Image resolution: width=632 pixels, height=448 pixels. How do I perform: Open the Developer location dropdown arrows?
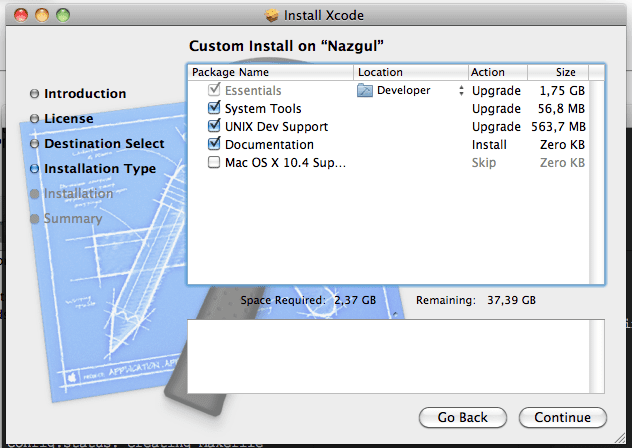(461, 91)
